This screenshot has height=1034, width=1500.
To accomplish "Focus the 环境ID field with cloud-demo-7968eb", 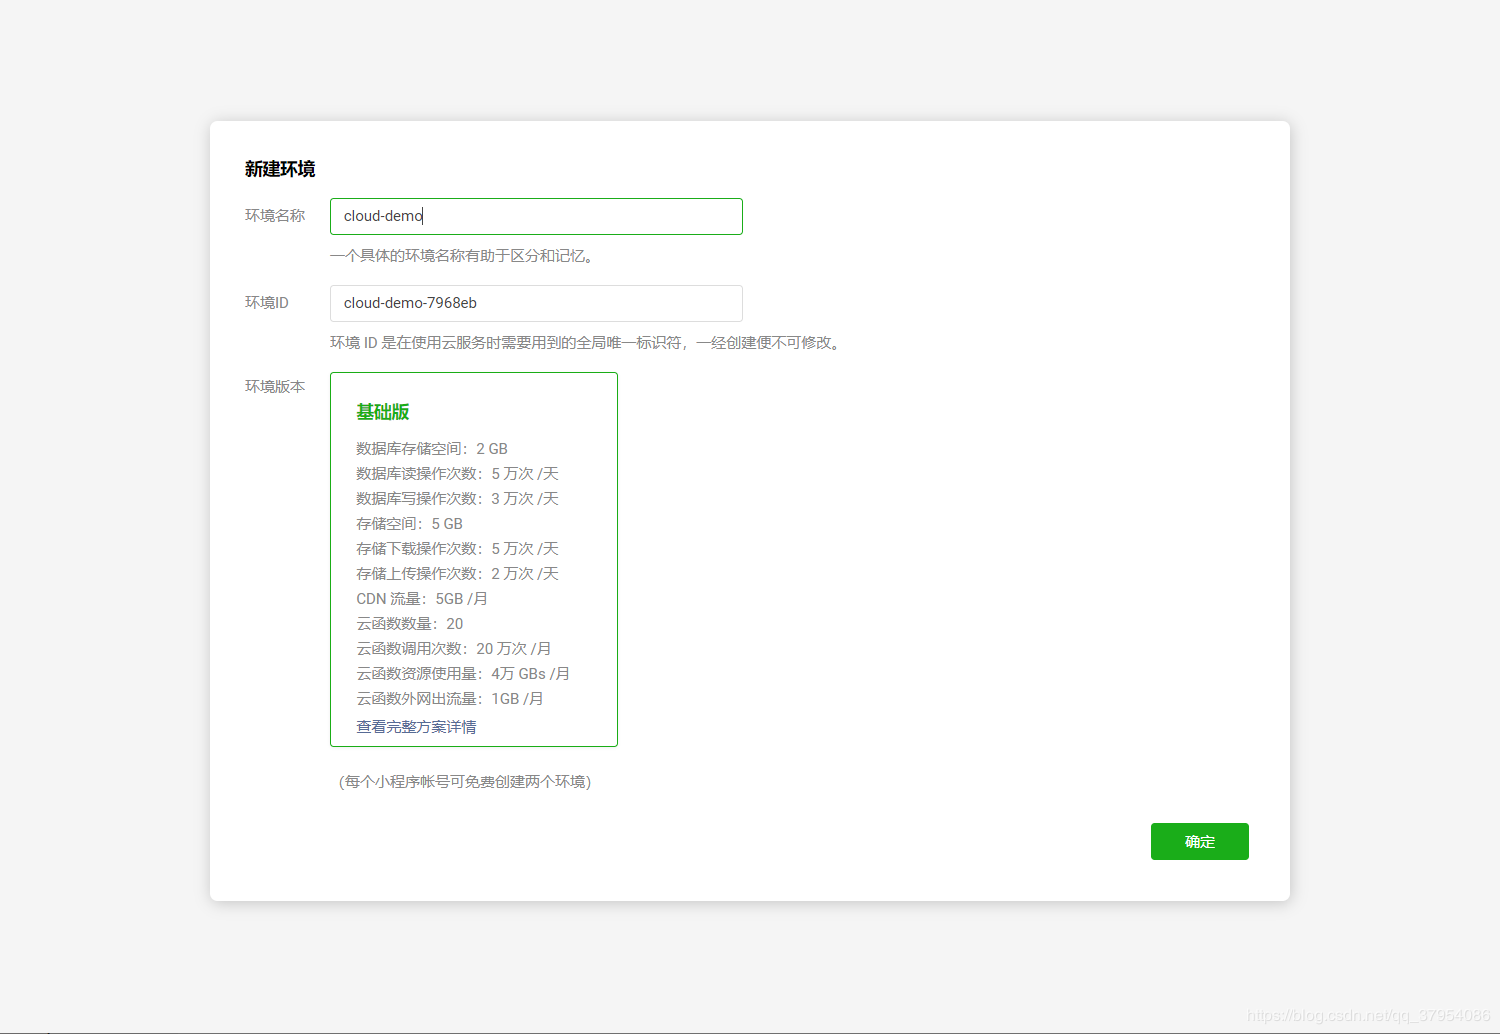I will (x=536, y=303).
